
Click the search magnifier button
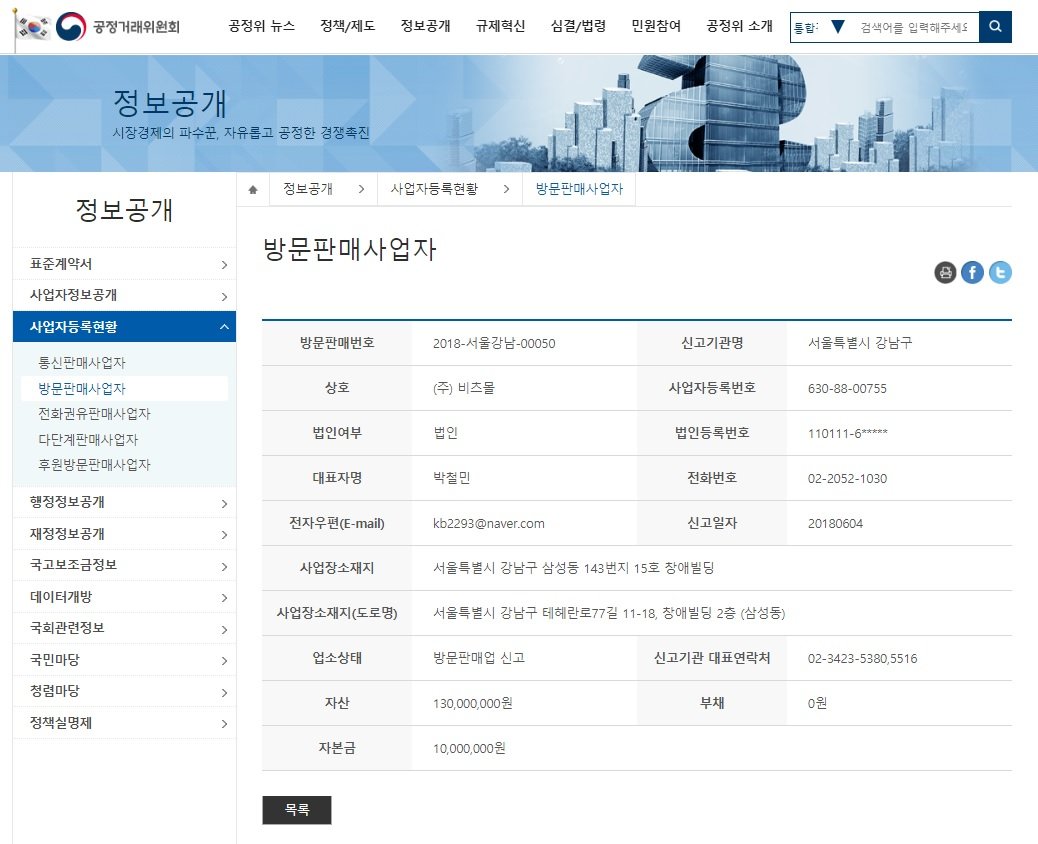pyautogui.click(x=995, y=26)
